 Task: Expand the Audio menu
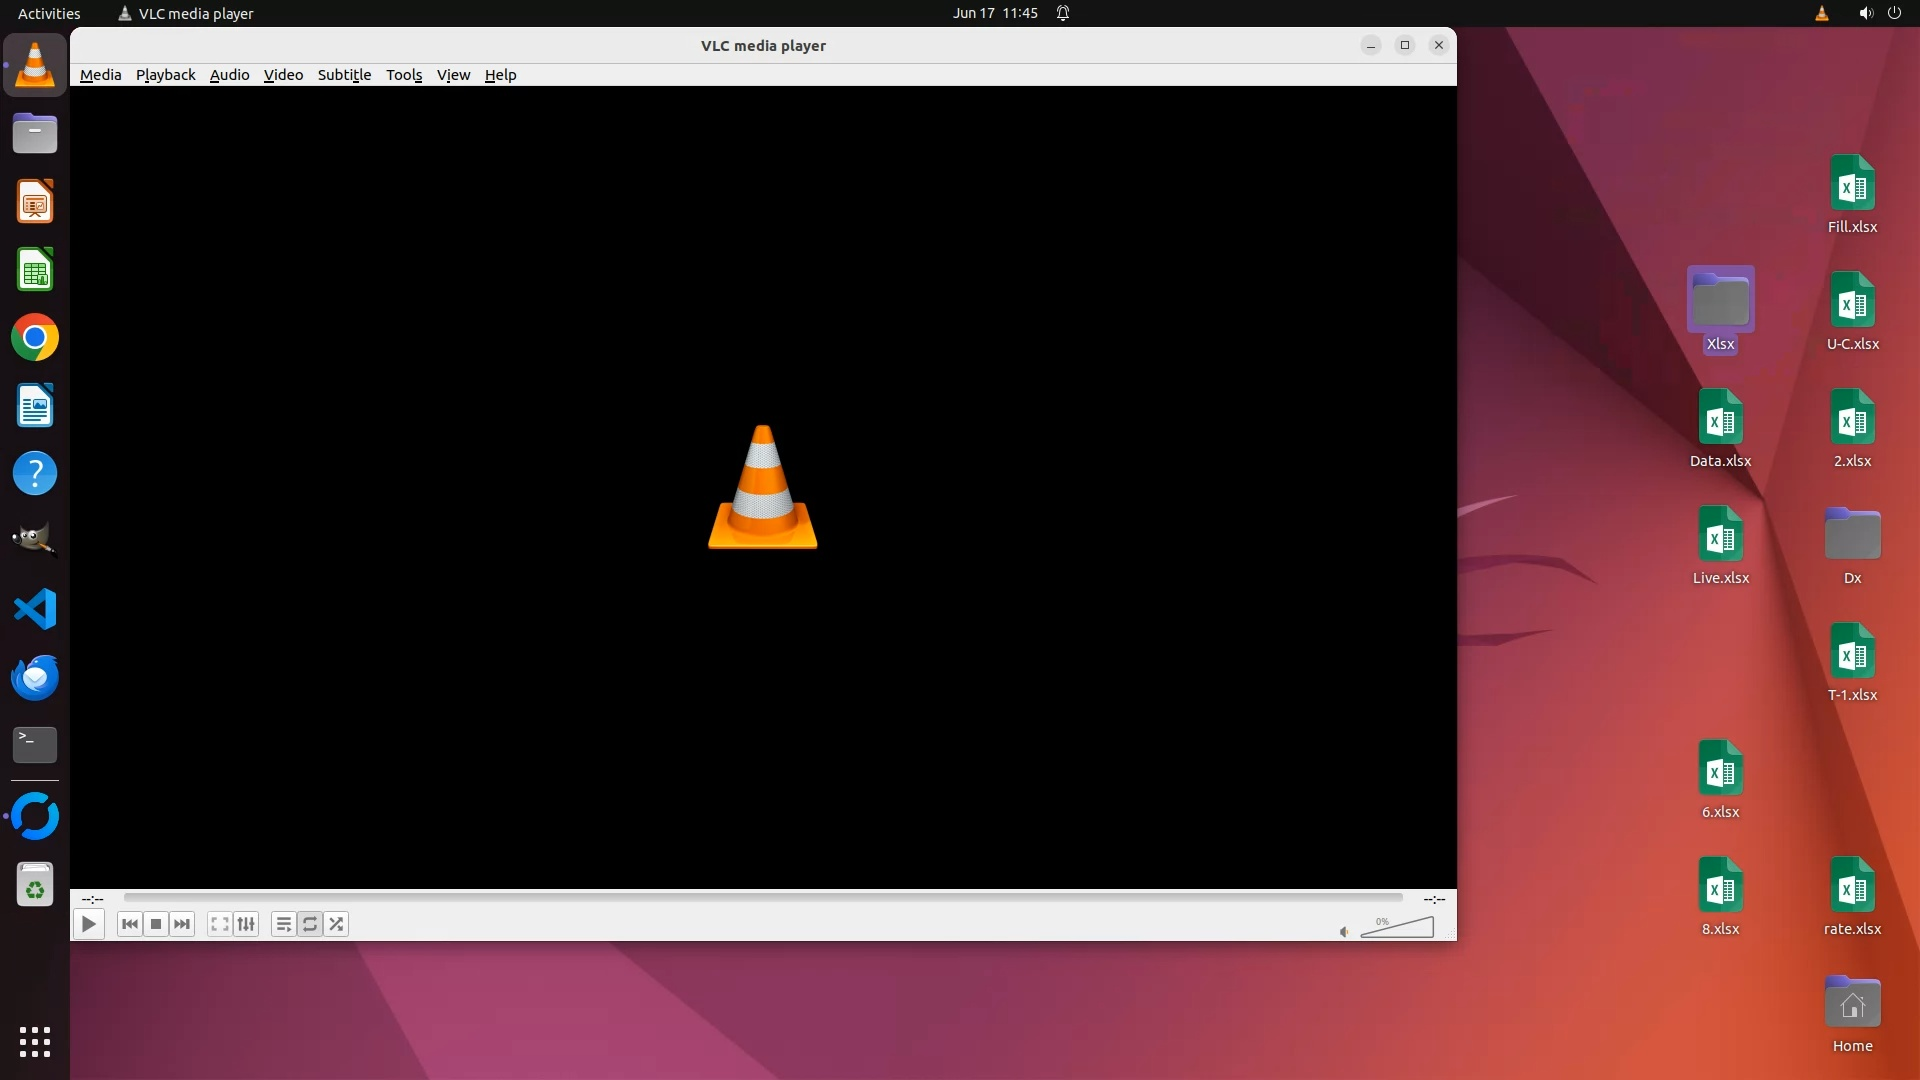229,75
